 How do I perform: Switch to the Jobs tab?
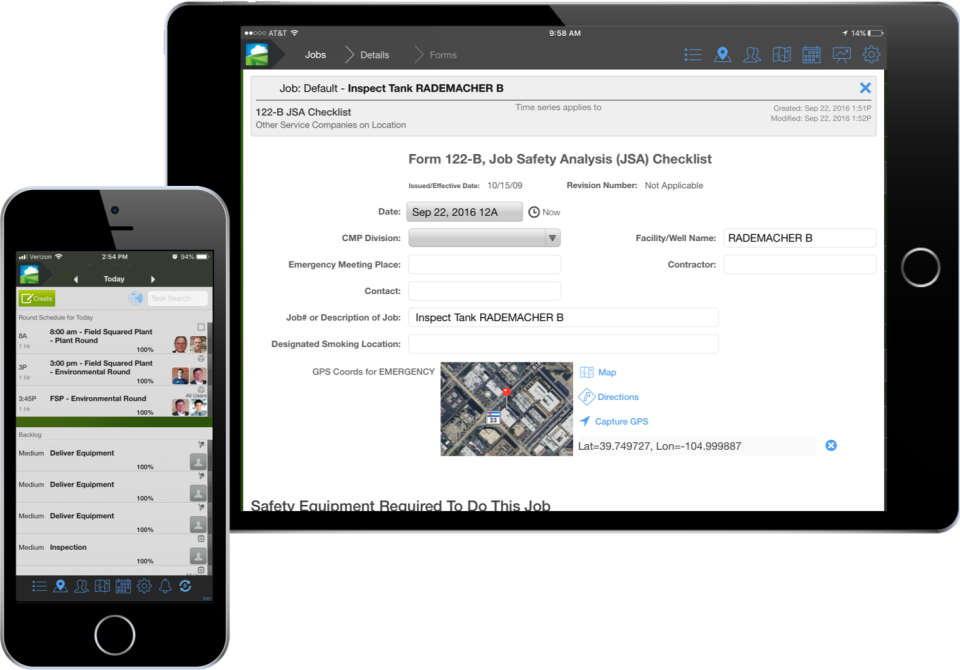tap(315, 54)
